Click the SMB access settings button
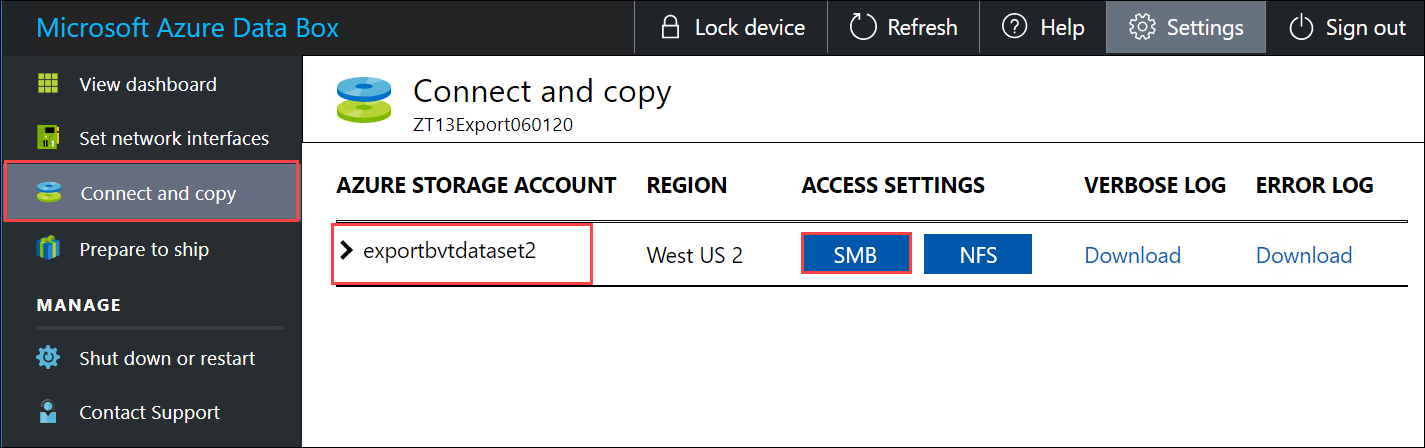Image resolution: width=1425 pixels, height=448 pixels. [855, 254]
